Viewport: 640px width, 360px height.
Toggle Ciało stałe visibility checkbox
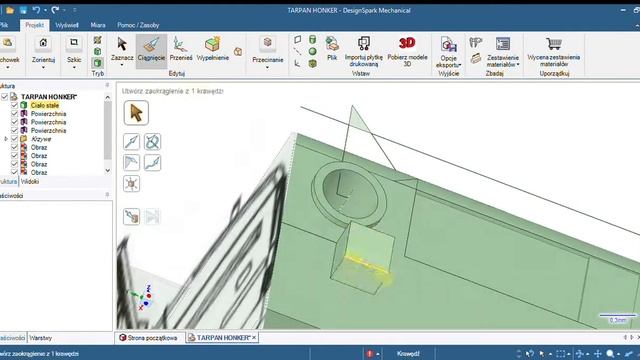pos(14,105)
